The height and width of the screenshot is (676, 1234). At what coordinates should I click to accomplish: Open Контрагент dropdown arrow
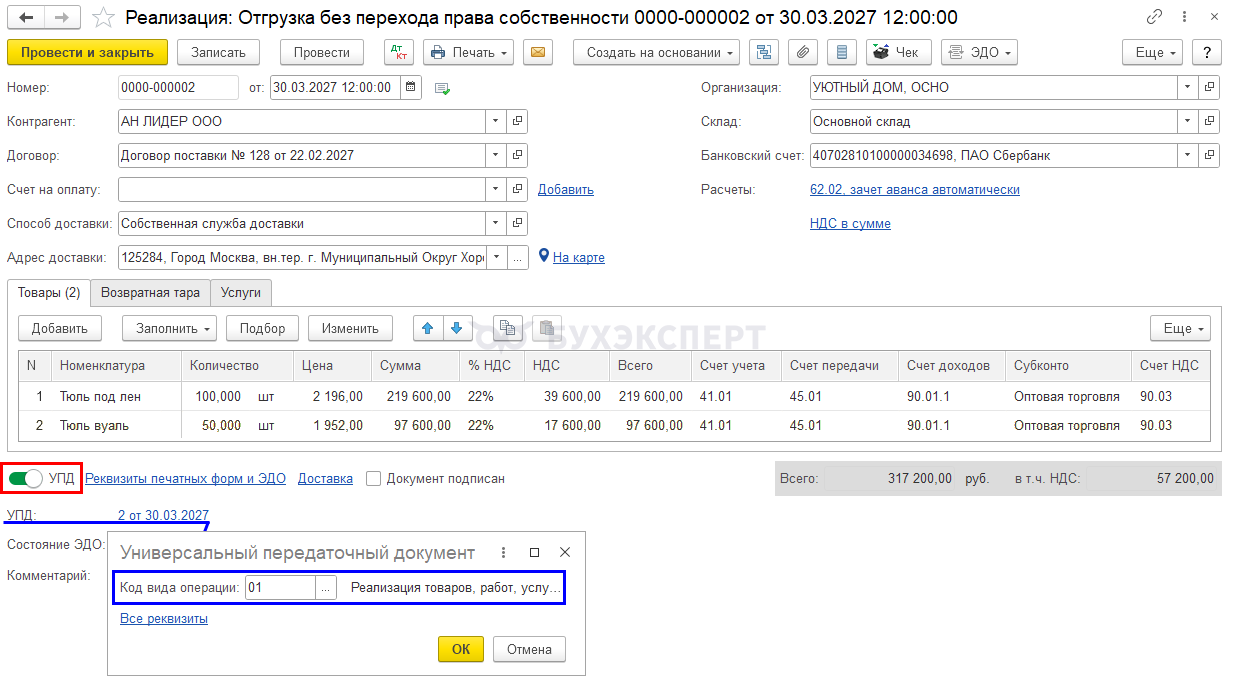497,121
